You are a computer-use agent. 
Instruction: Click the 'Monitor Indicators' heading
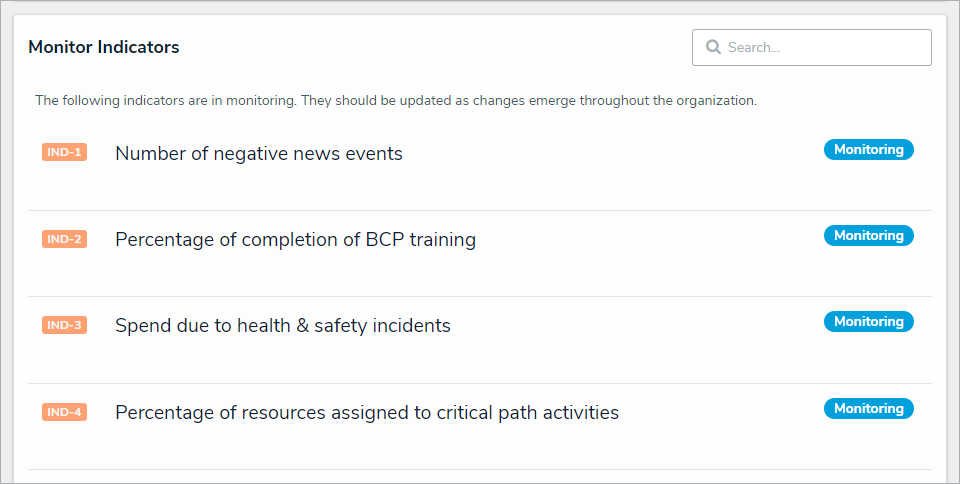104,47
